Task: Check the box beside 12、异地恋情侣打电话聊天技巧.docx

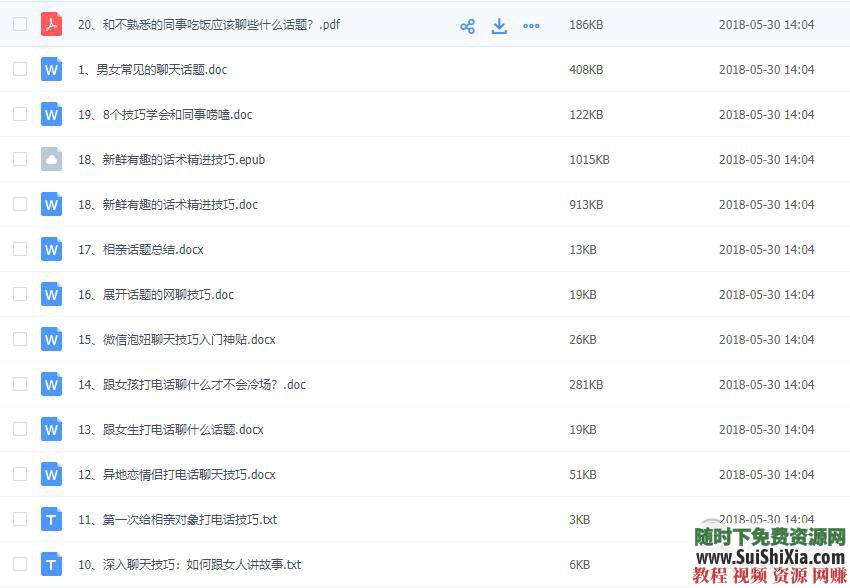Action: coord(19,474)
